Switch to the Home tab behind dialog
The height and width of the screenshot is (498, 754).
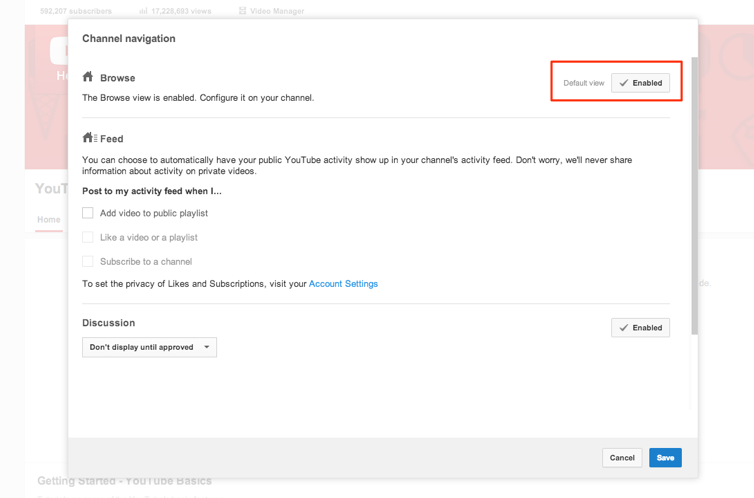point(49,220)
